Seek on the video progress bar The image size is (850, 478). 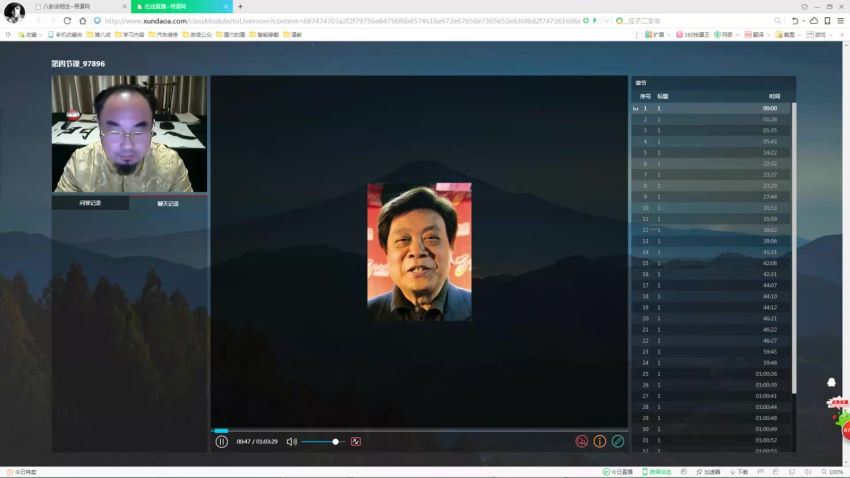(419, 431)
